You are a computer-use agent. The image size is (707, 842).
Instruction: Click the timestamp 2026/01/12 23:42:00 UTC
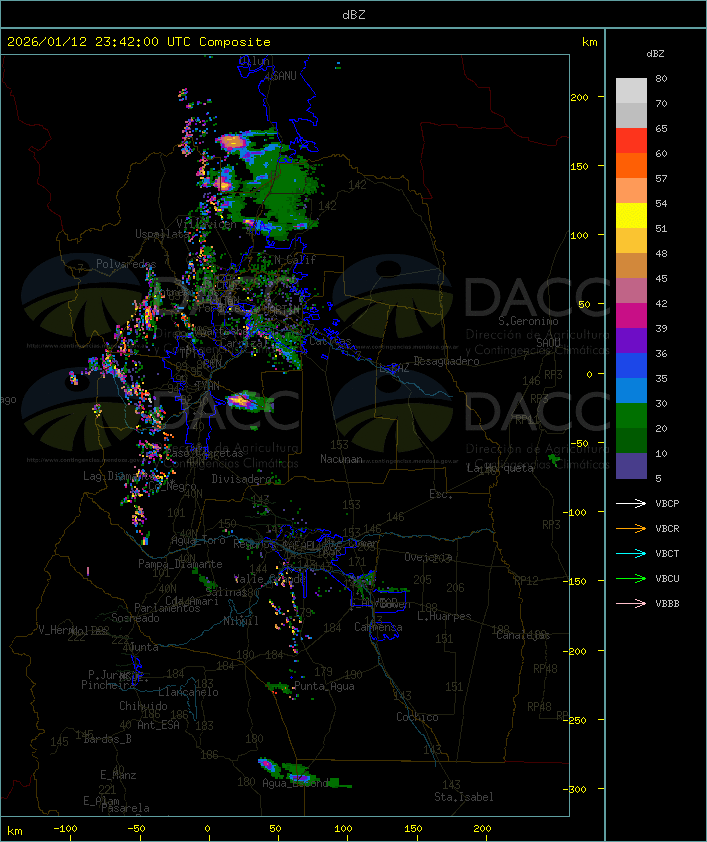(x=99, y=42)
